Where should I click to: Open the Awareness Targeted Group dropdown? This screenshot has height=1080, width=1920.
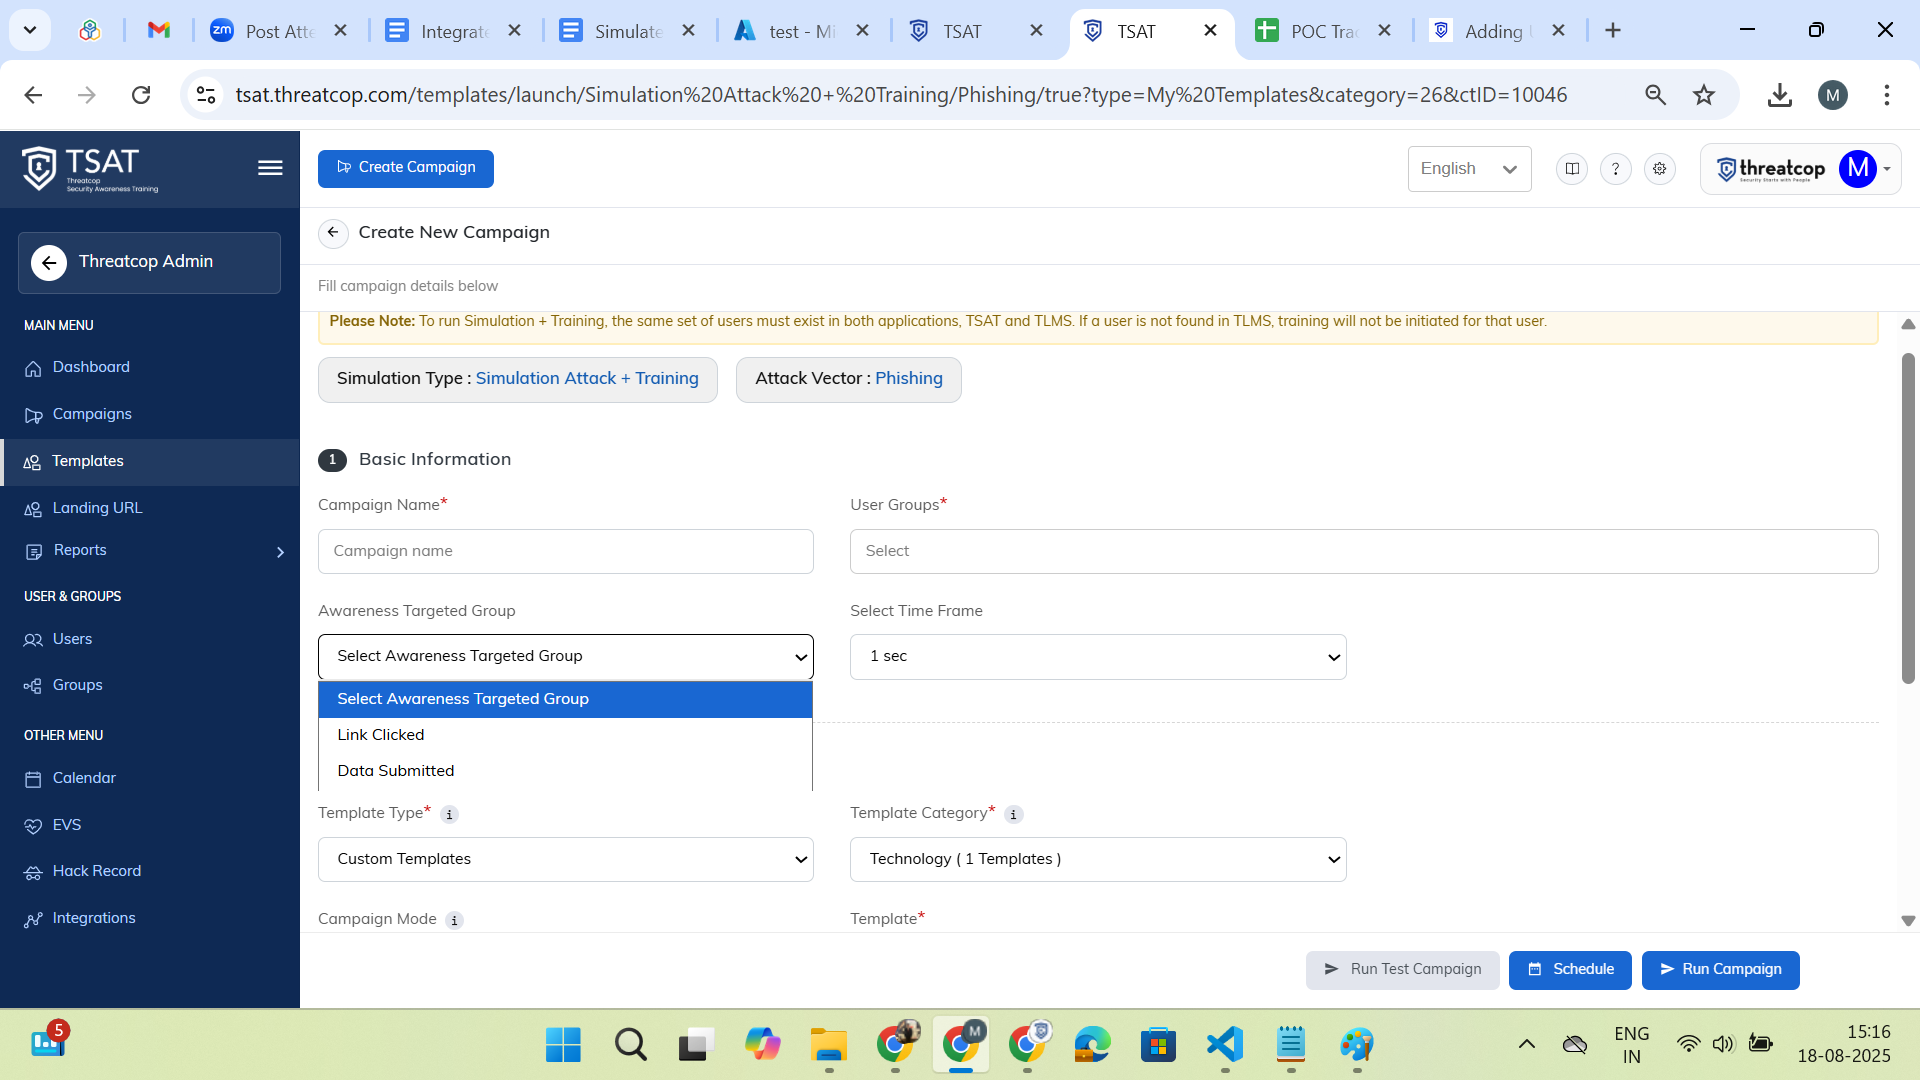point(566,657)
